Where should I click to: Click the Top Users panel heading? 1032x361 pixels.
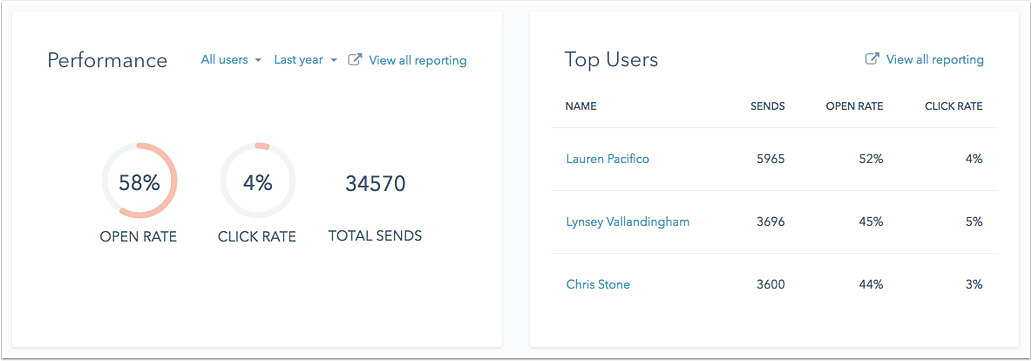click(611, 59)
